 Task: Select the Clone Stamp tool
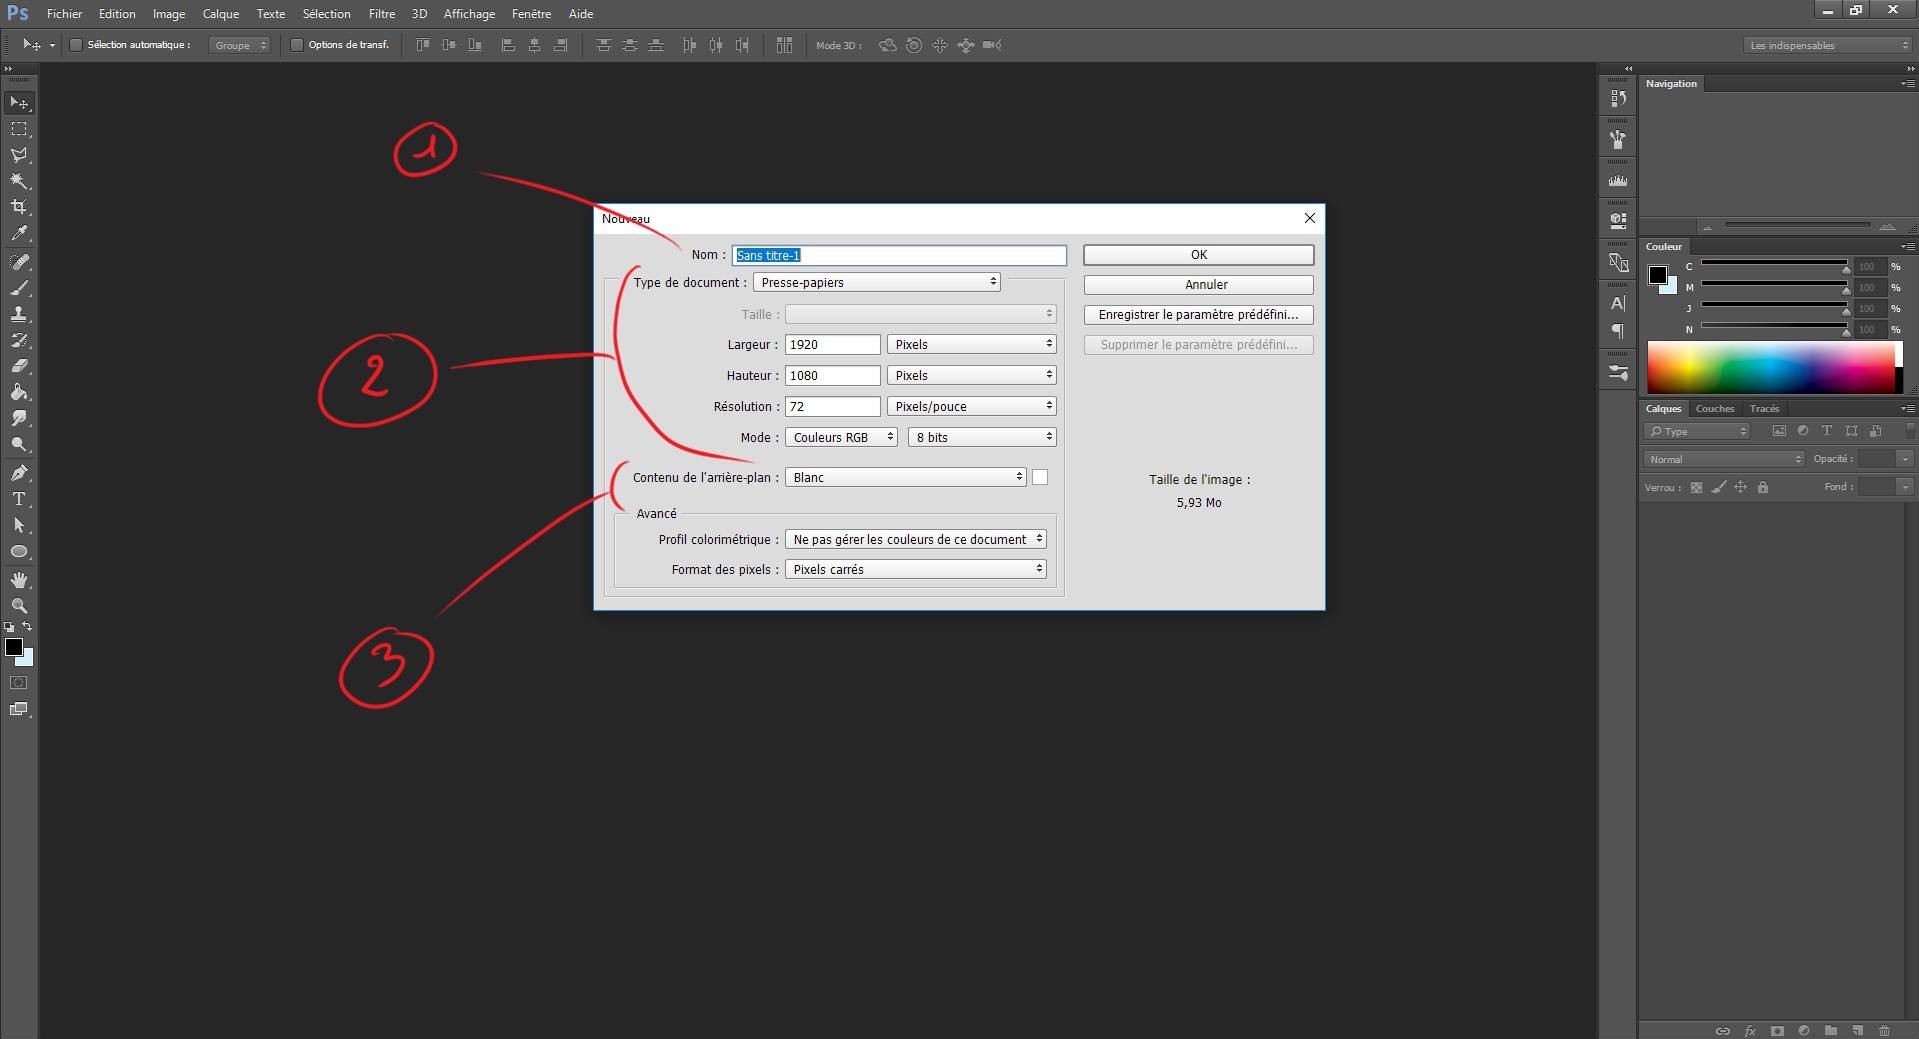(19, 314)
